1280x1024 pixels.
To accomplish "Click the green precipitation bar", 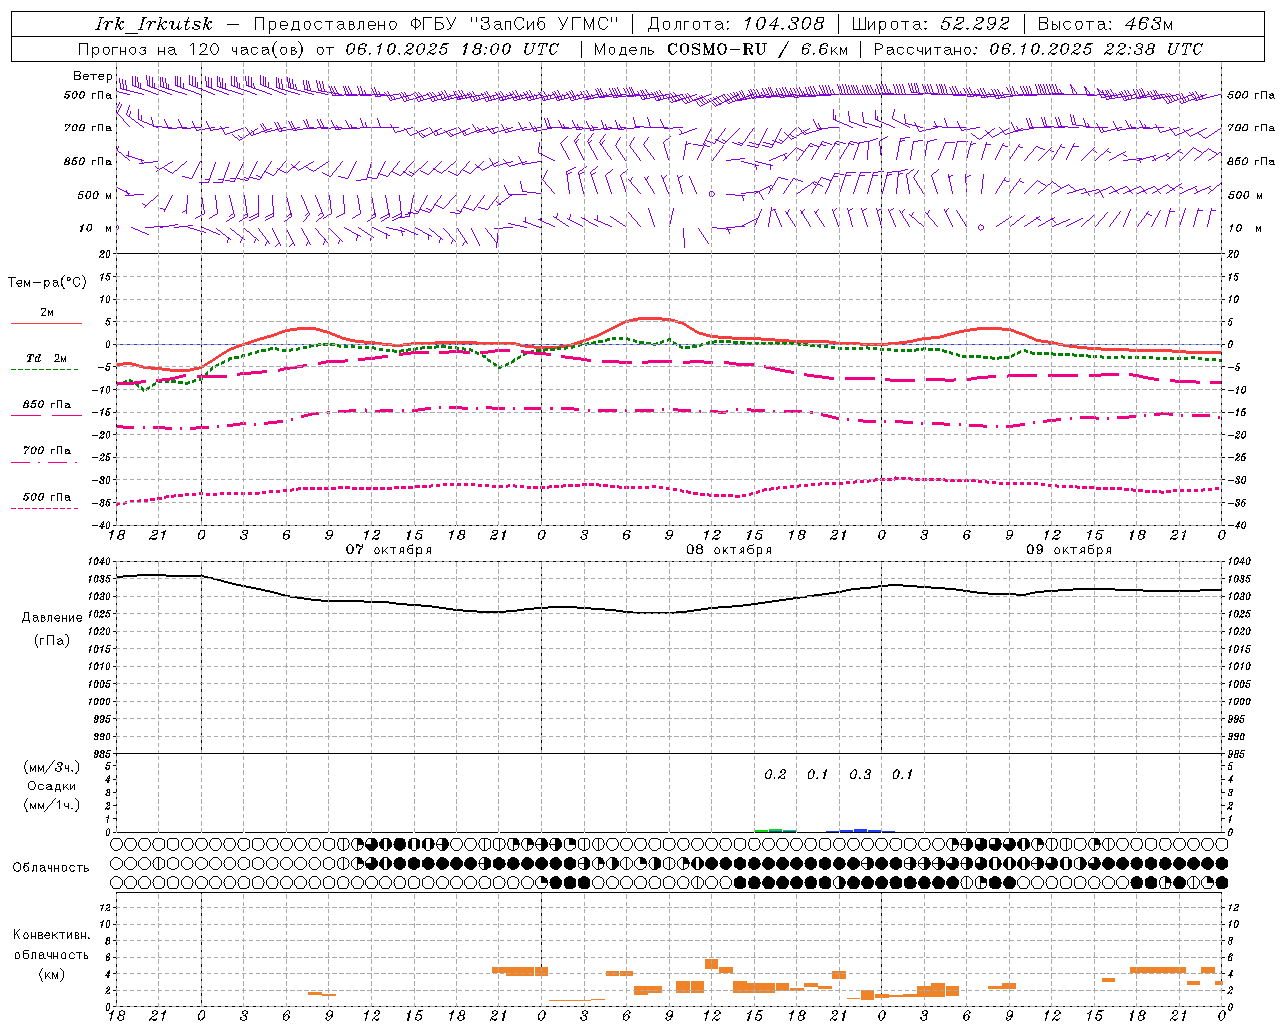I will 775,830.
